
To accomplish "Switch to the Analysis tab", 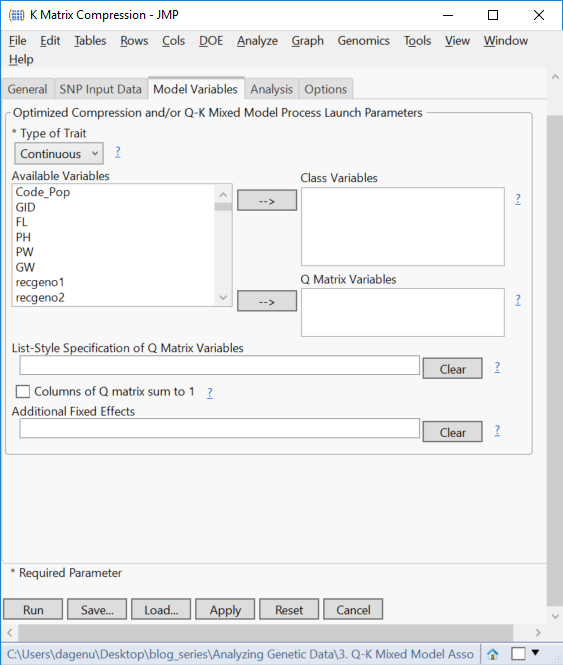I will pyautogui.click(x=272, y=89).
